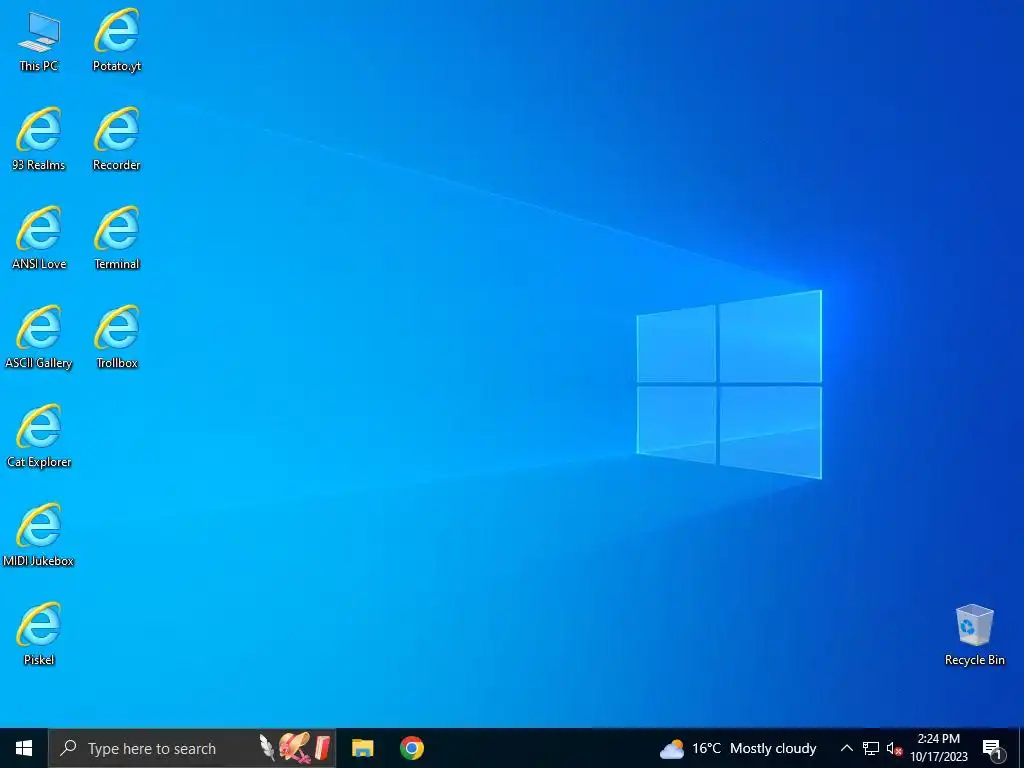
Task: Select the MIDI Jukebox shortcut
Action: click(x=39, y=536)
